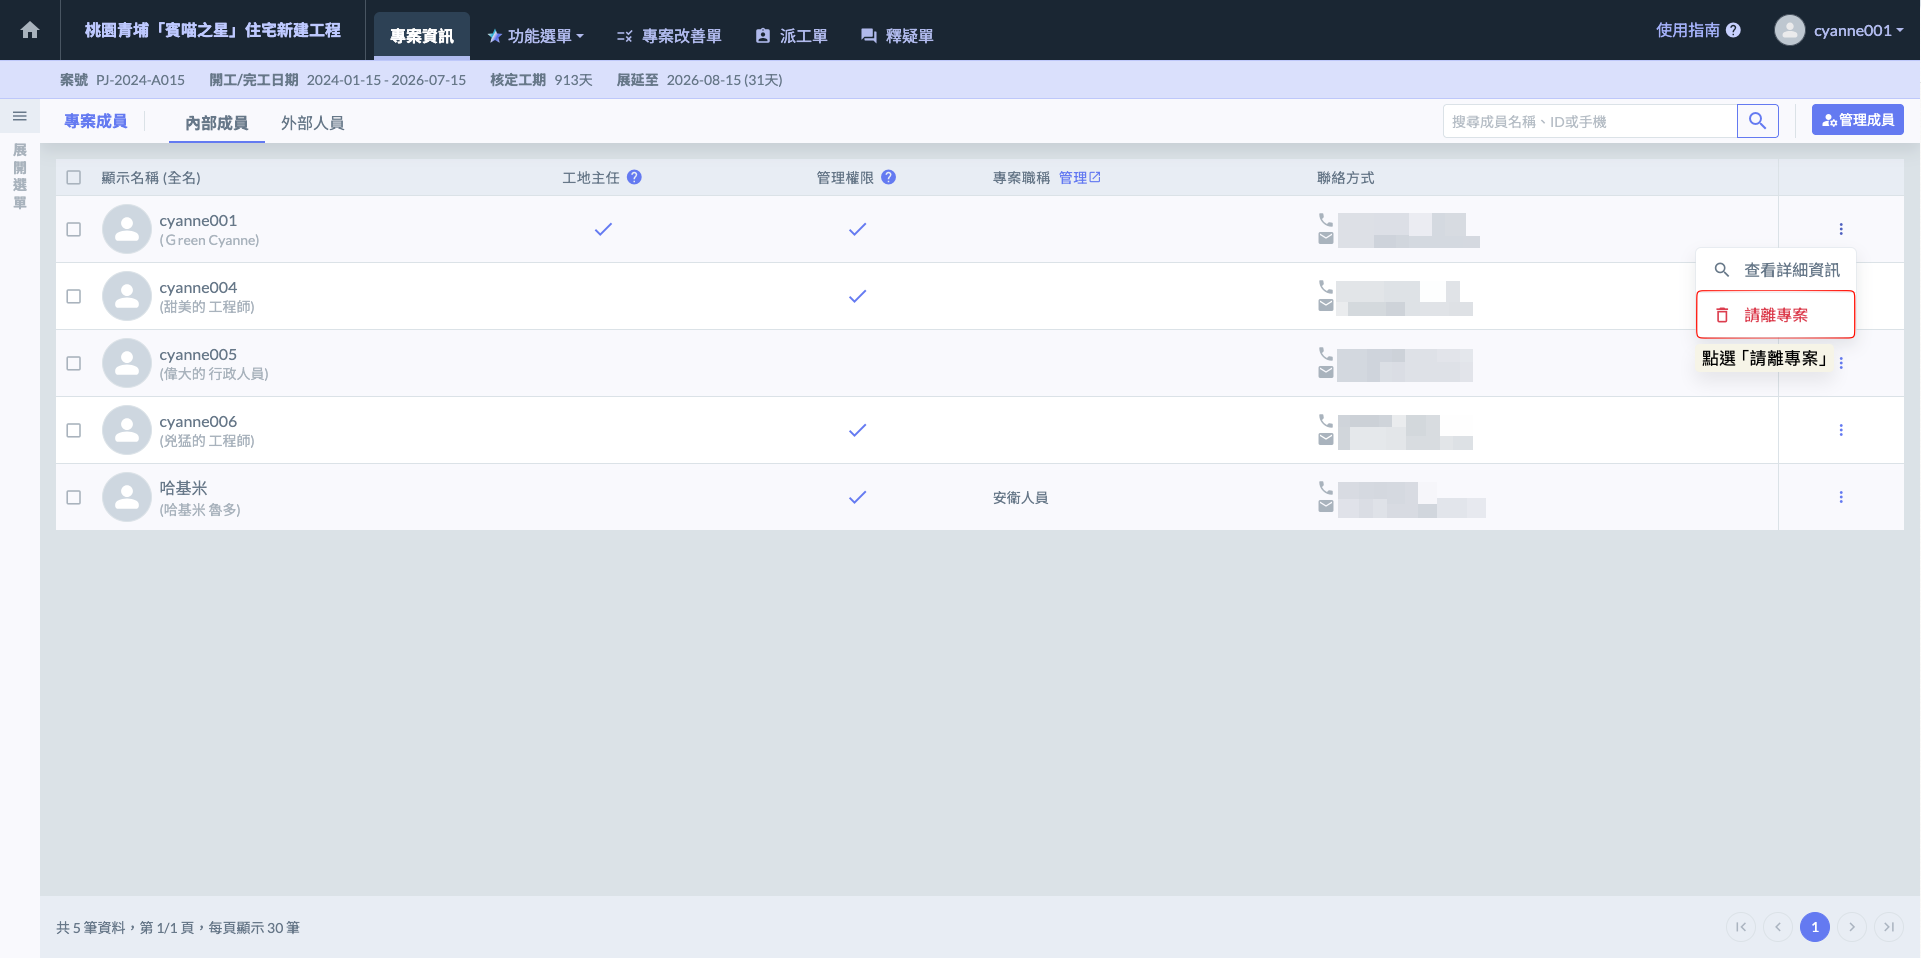
Task: Click the avatar of cyanne004
Action: pyautogui.click(x=127, y=296)
